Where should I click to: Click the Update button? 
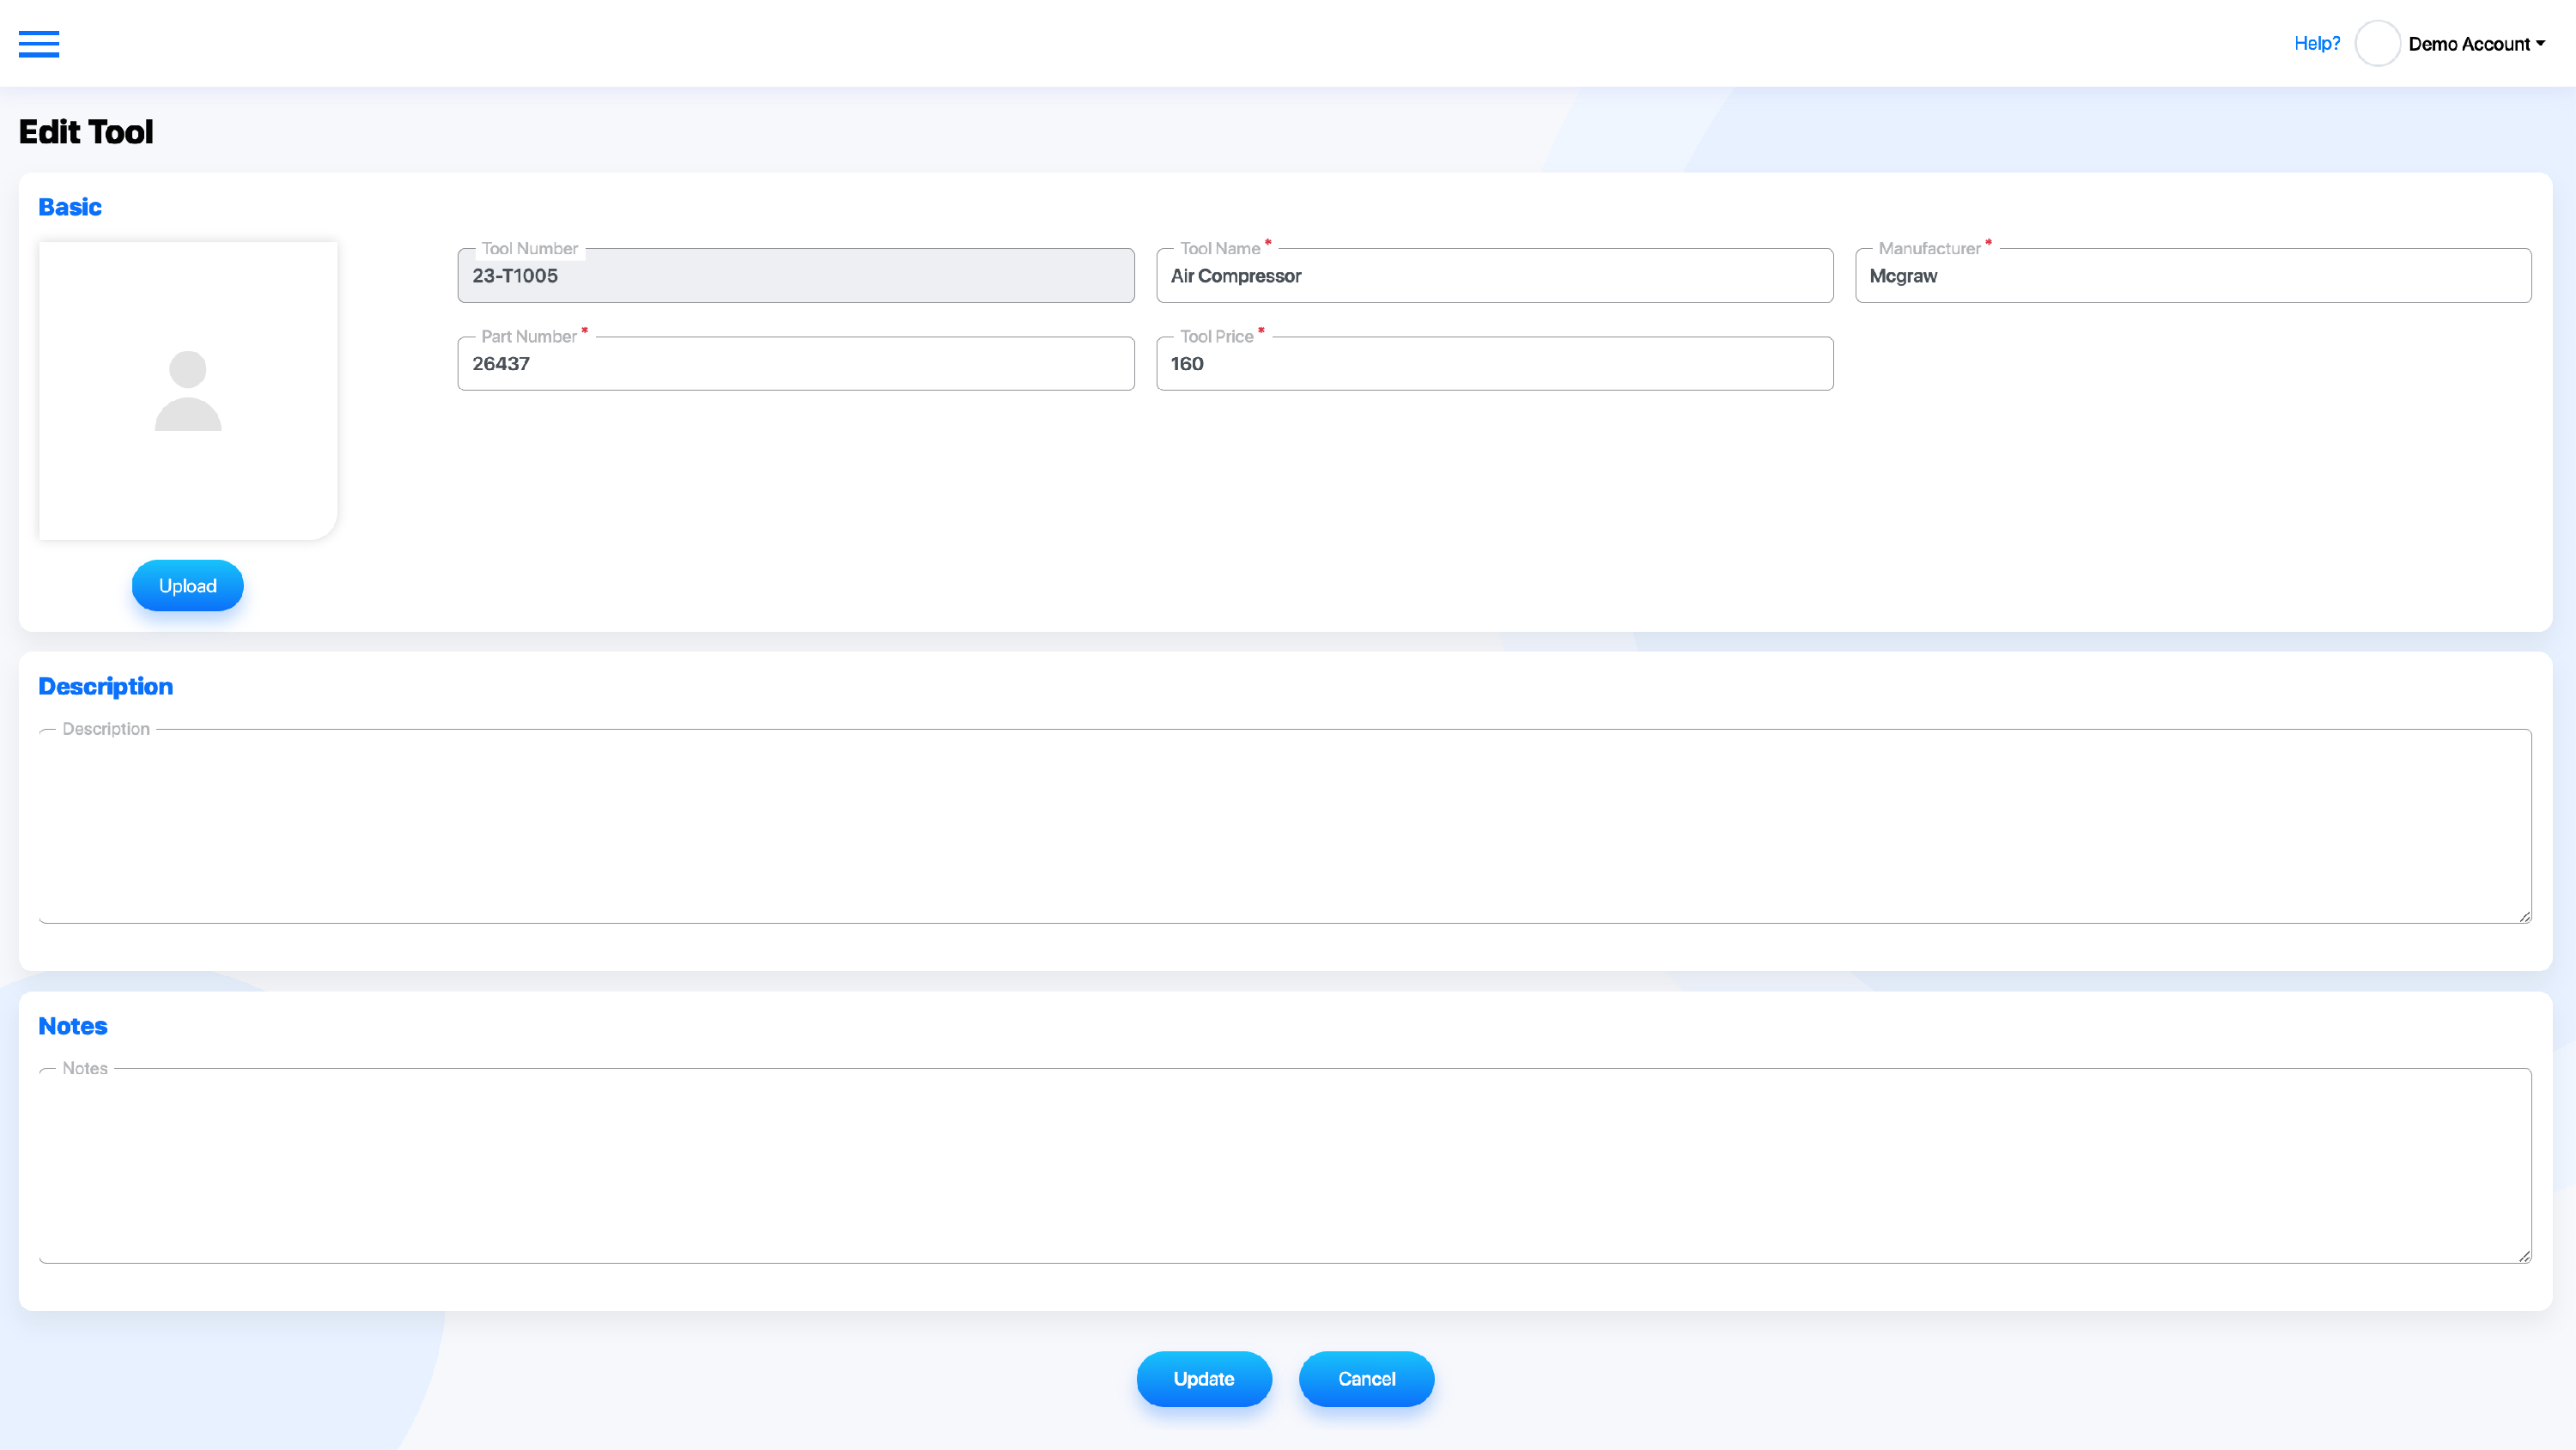[x=1204, y=1379]
